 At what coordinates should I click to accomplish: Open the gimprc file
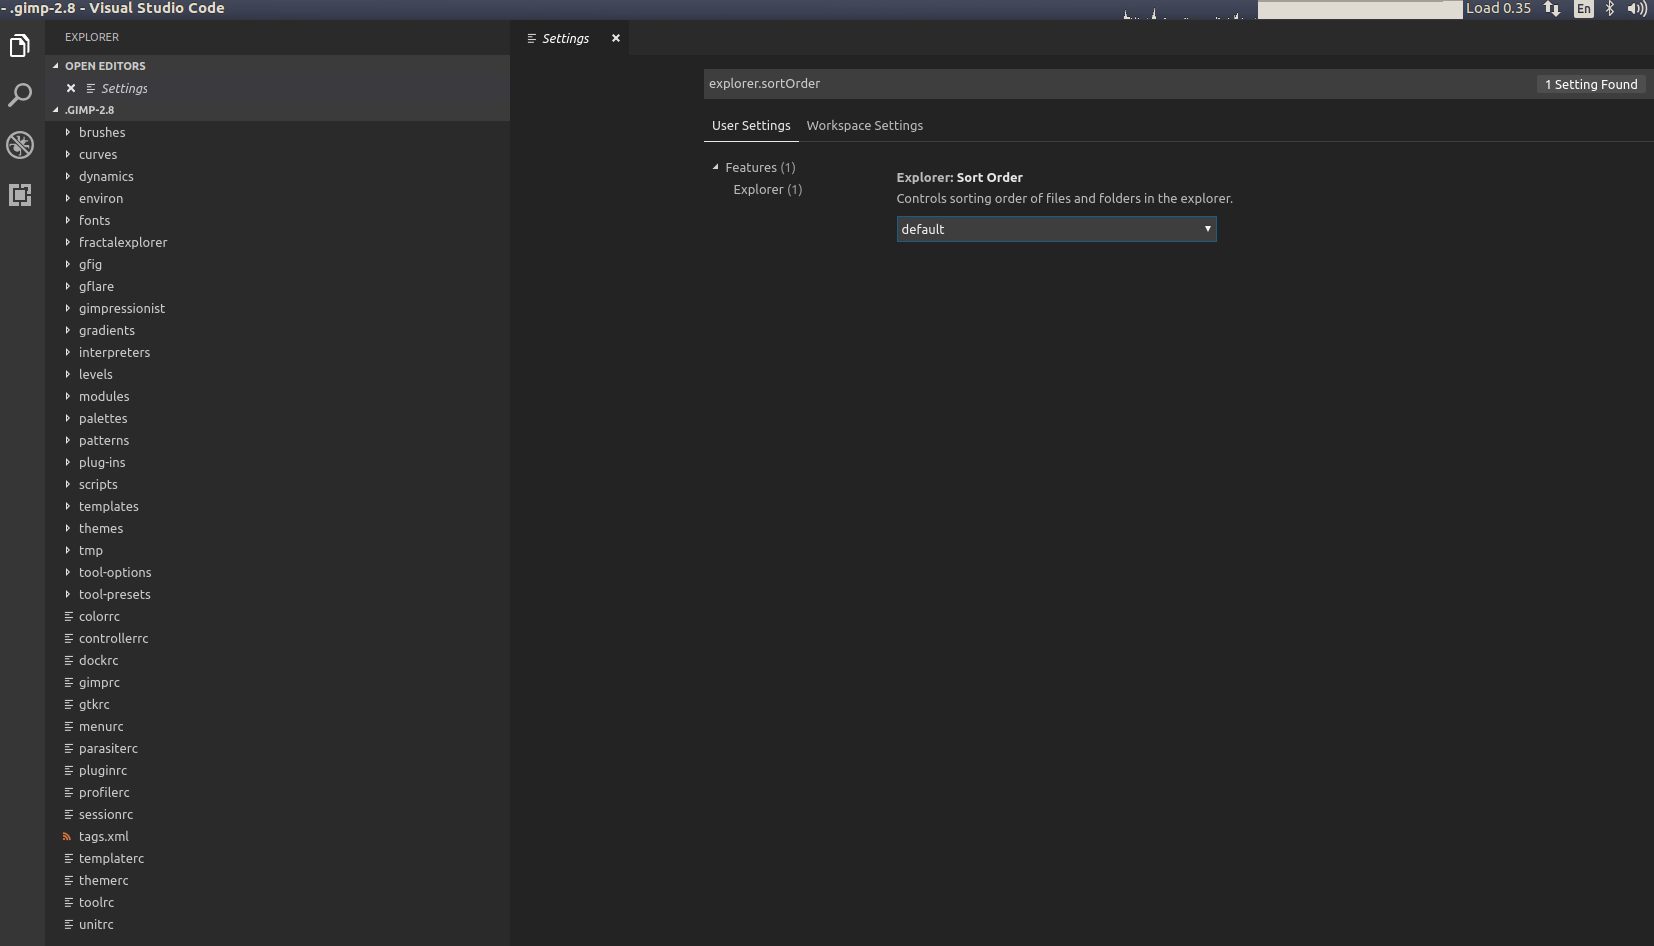tap(278, 682)
